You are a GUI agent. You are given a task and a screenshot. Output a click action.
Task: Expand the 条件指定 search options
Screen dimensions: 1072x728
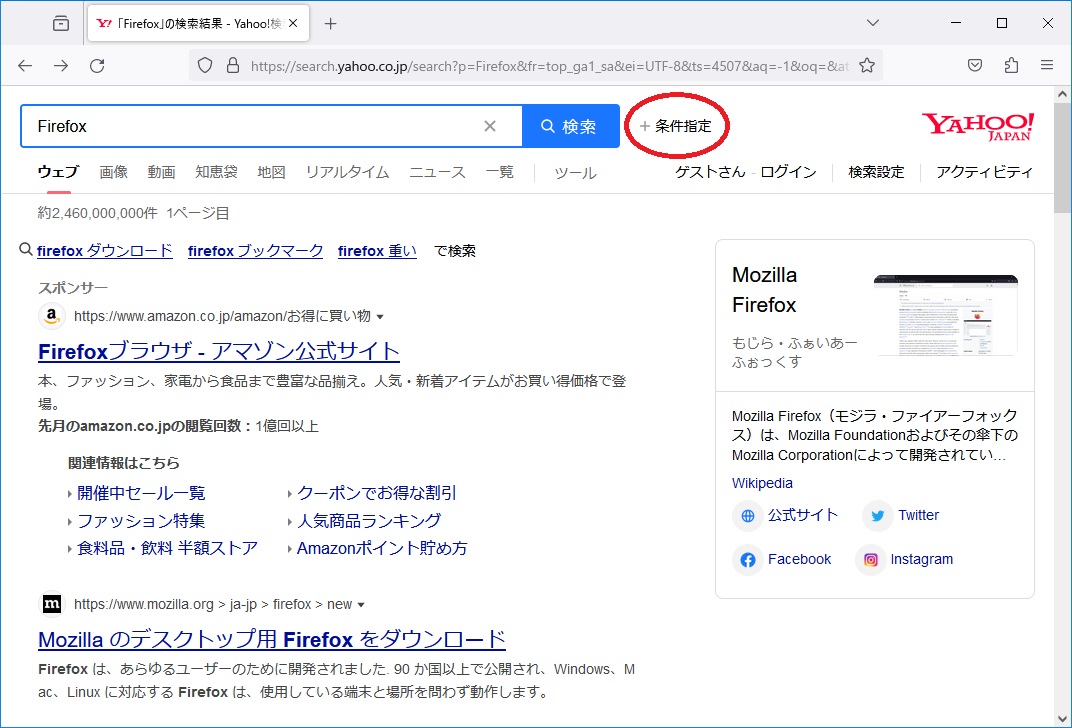(x=676, y=126)
